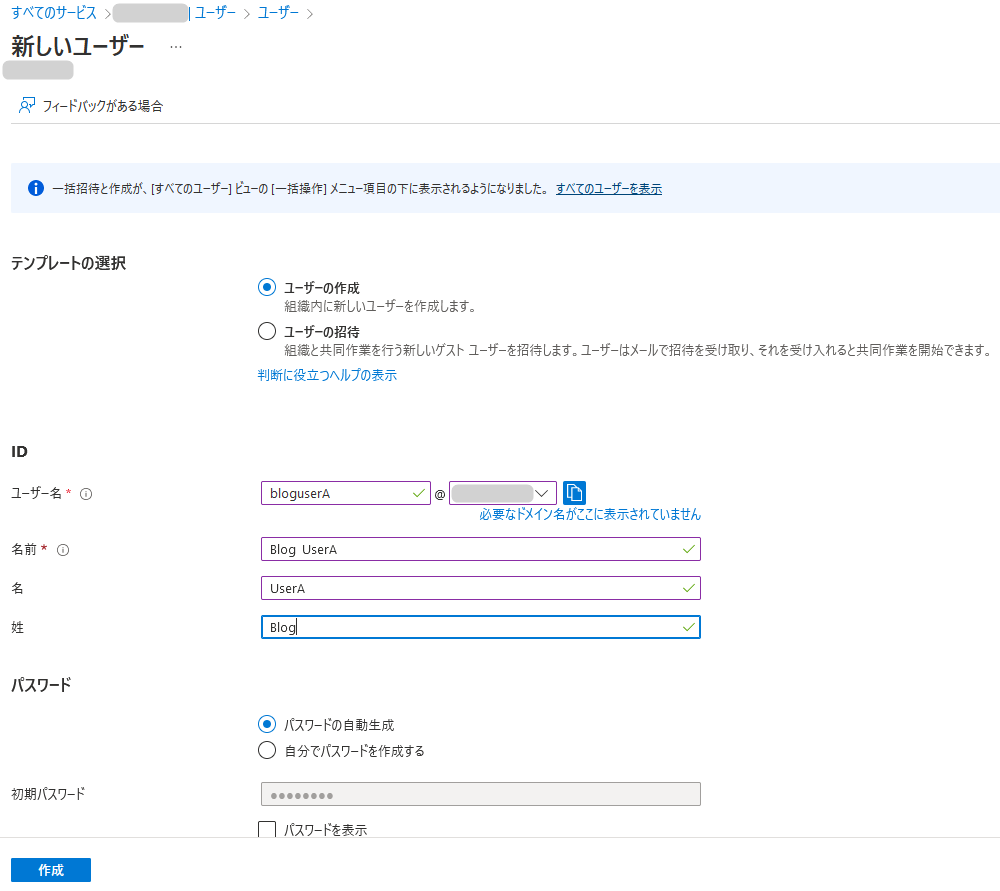Image resolution: width=1000 pixels, height=891 pixels.
Task: Go to すべてのサービス breadcrumb
Action: coord(54,13)
